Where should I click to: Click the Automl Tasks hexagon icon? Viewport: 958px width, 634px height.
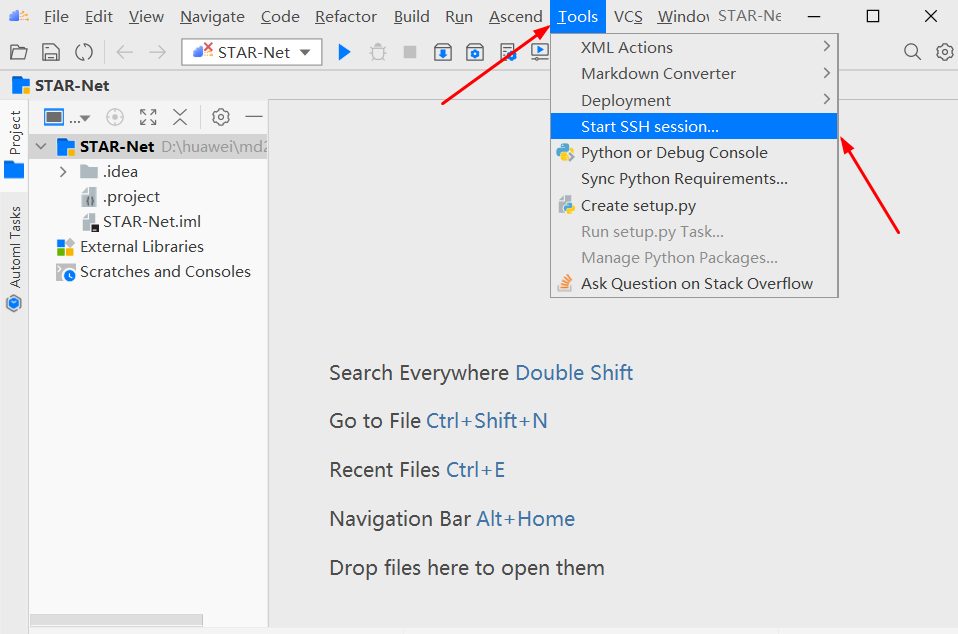click(13, 303)
